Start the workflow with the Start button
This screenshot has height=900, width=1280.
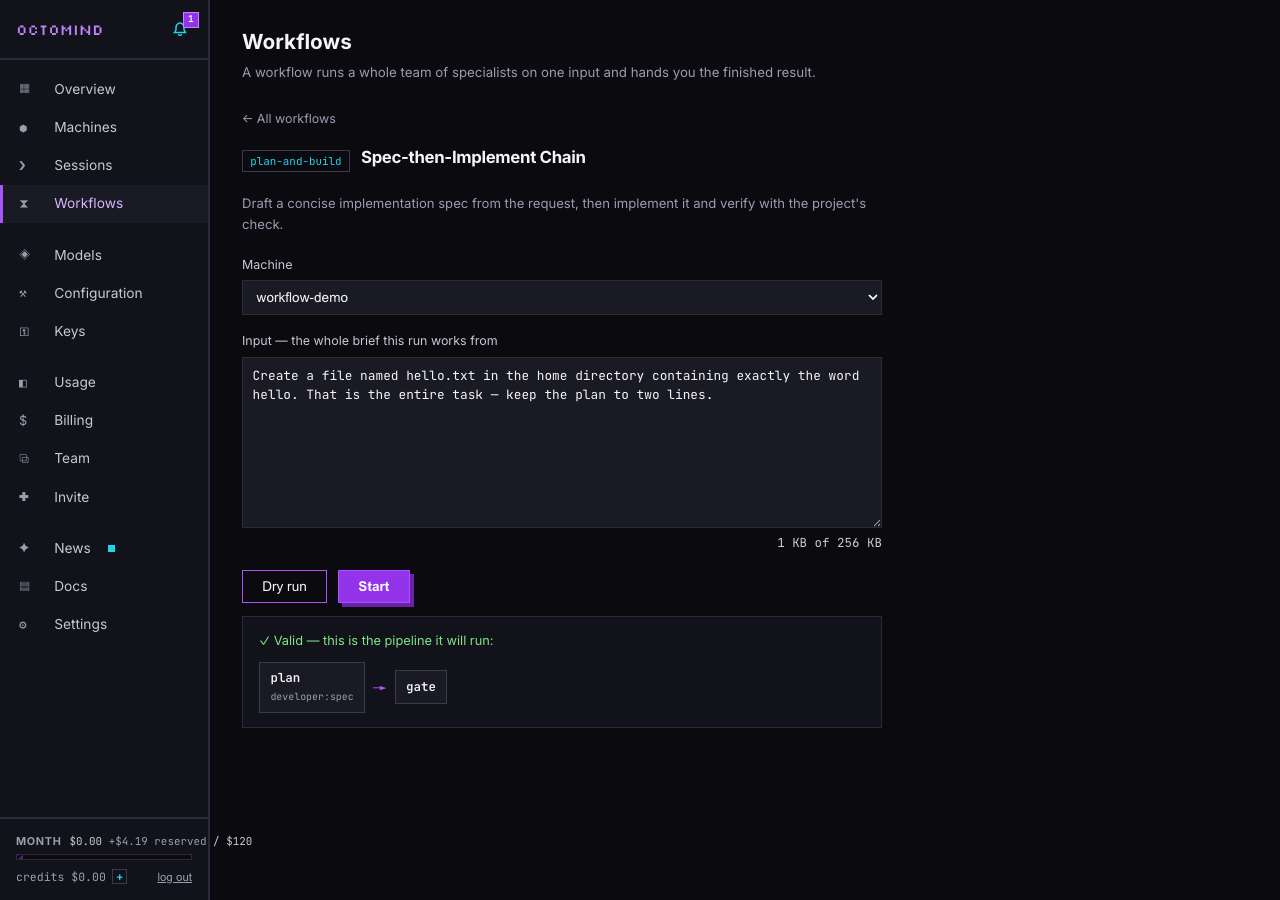pos(374,586)
